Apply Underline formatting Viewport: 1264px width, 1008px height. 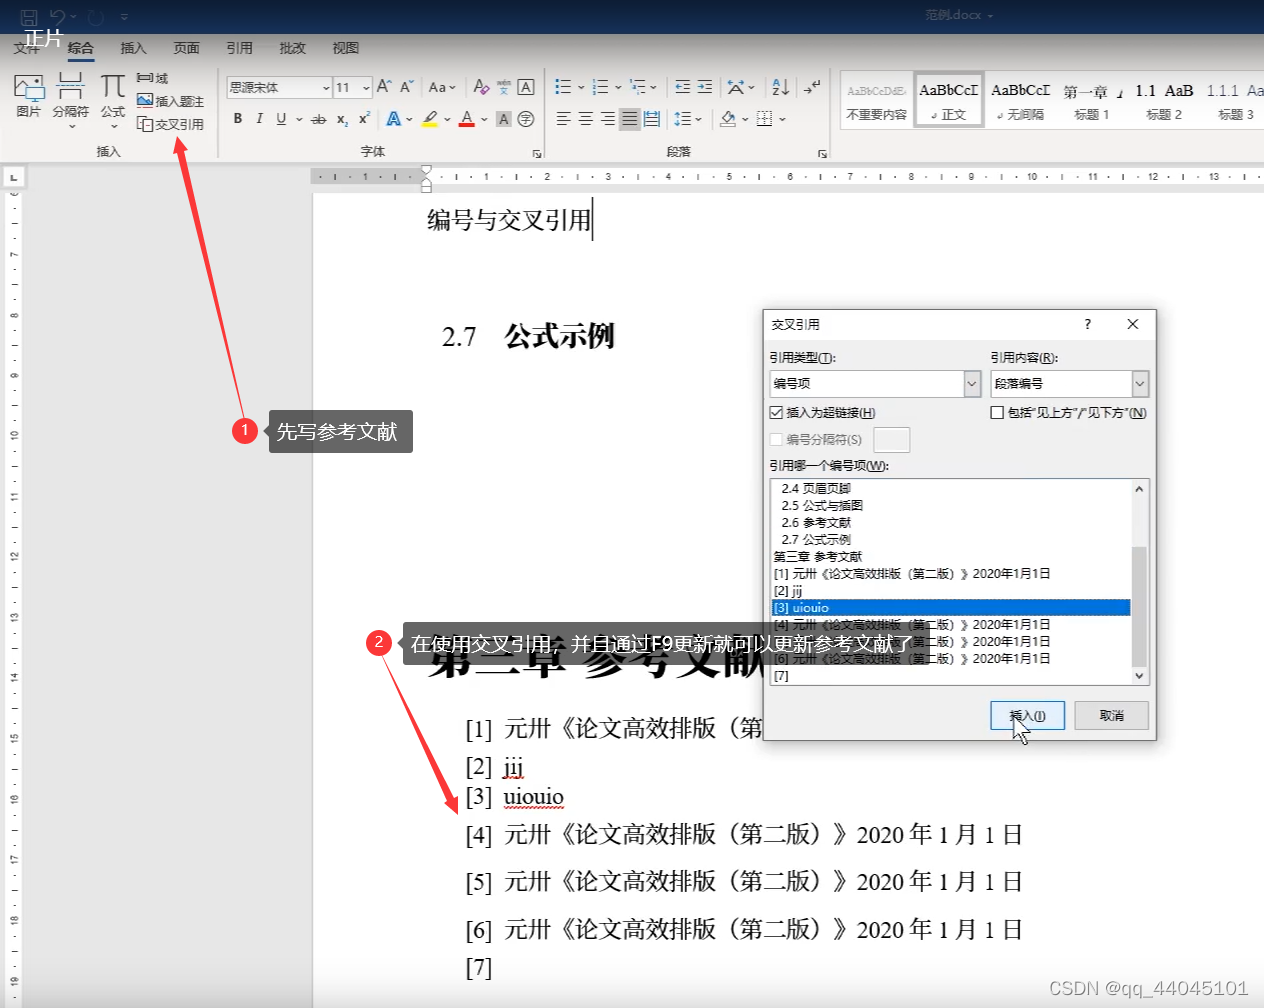pos(281,119)
